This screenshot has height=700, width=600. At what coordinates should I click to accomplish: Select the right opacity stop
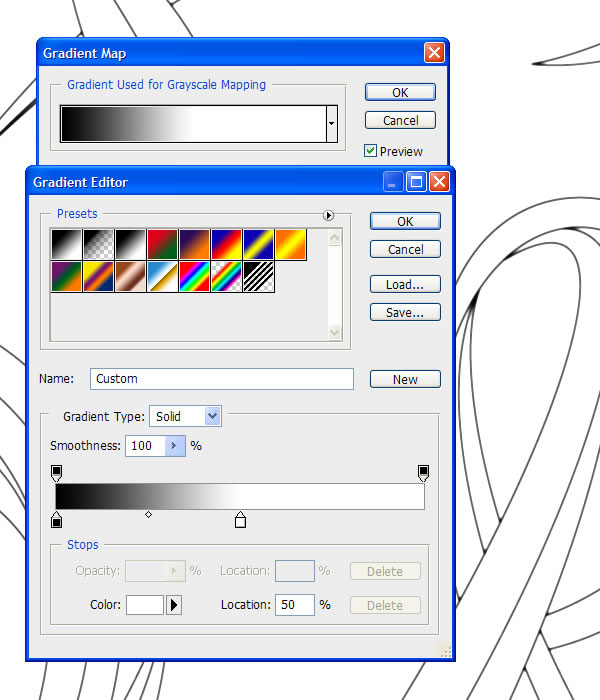click(x=423, y=473)
